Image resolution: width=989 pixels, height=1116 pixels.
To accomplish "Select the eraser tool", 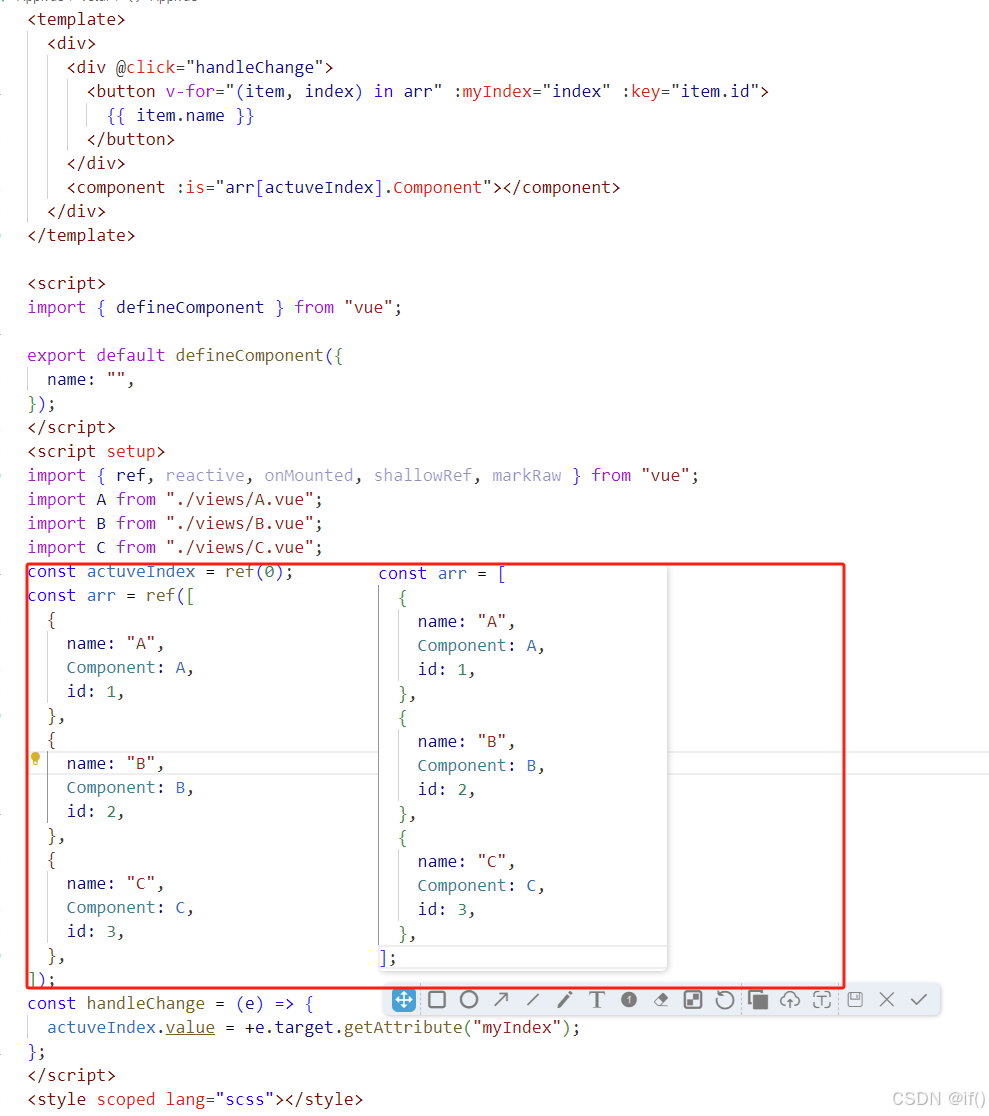I will click(x=661, y=999).
